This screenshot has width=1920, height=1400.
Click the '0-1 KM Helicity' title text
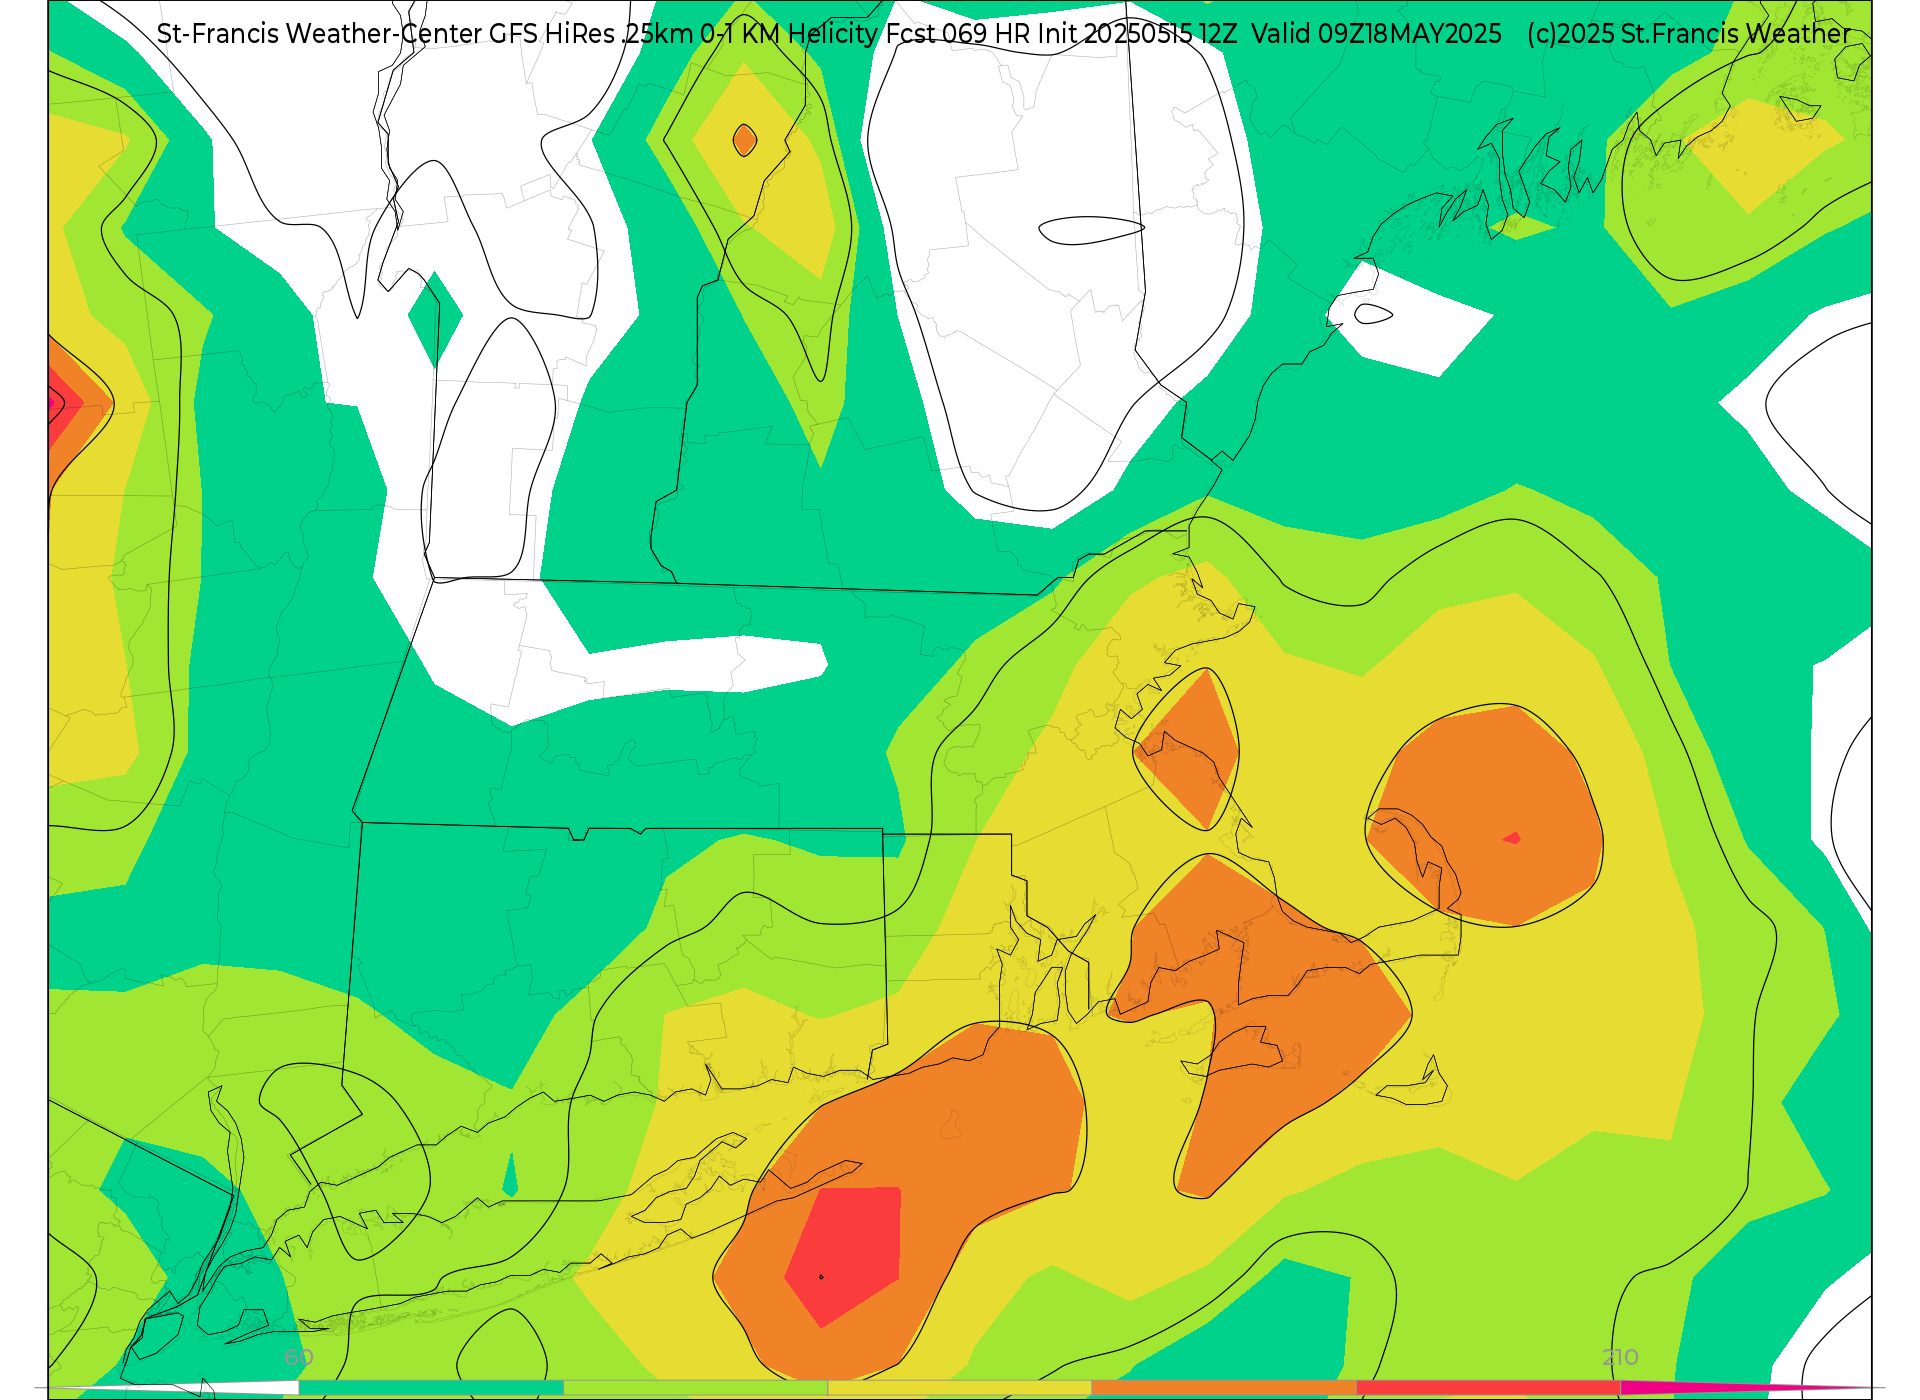pos(789,34)
